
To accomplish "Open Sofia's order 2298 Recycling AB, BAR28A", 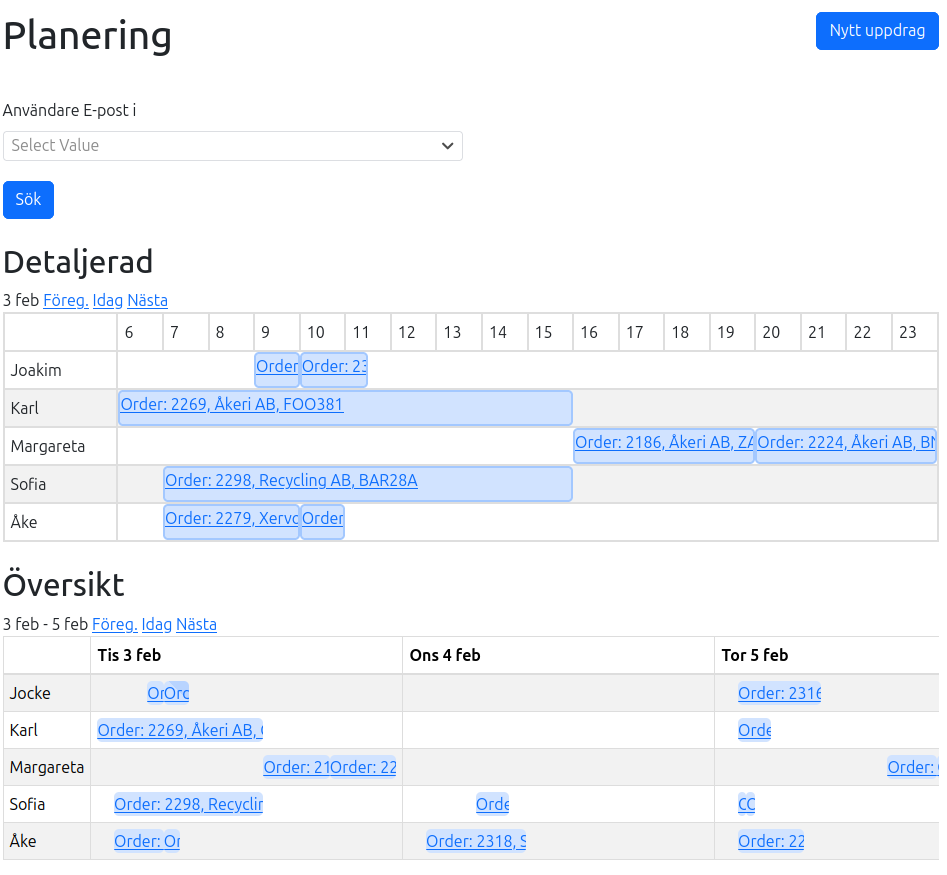I will tap(291, 481).
